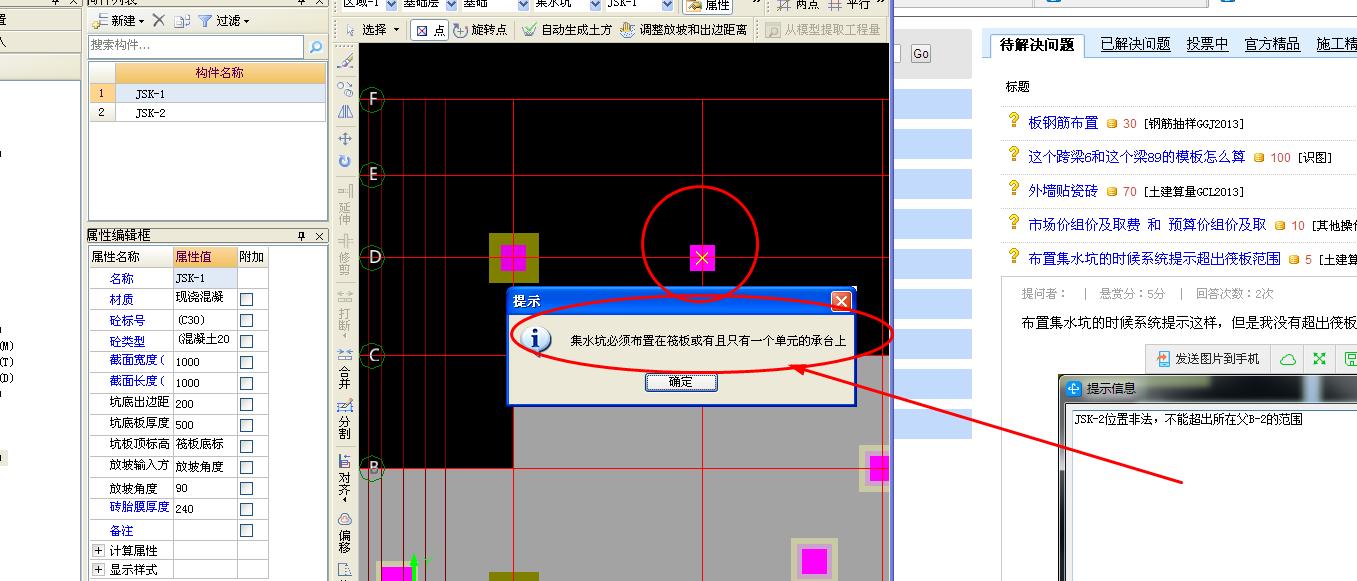Screen dimensions: 1357x581
Task: Click the 偏移 offset tool
Action: coord(345,533)
